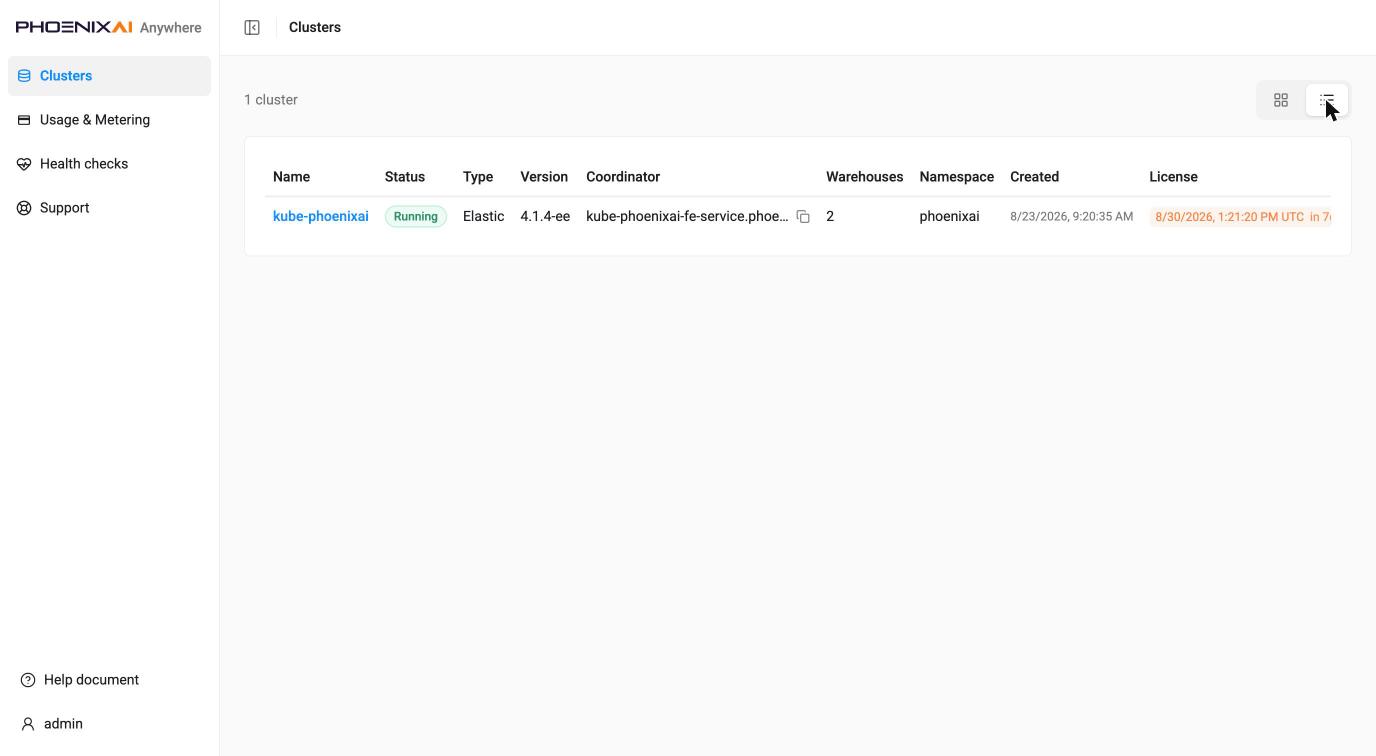Click the 4.1.4-ee version cell
This screenshot has width=1376, height=756.
[545, 216]
